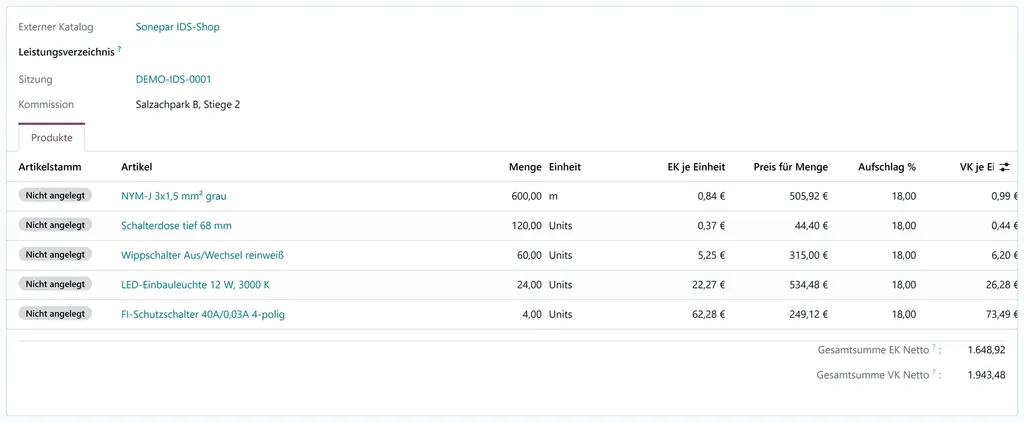Open column settings adjust icon

[x=1004, y=167]
